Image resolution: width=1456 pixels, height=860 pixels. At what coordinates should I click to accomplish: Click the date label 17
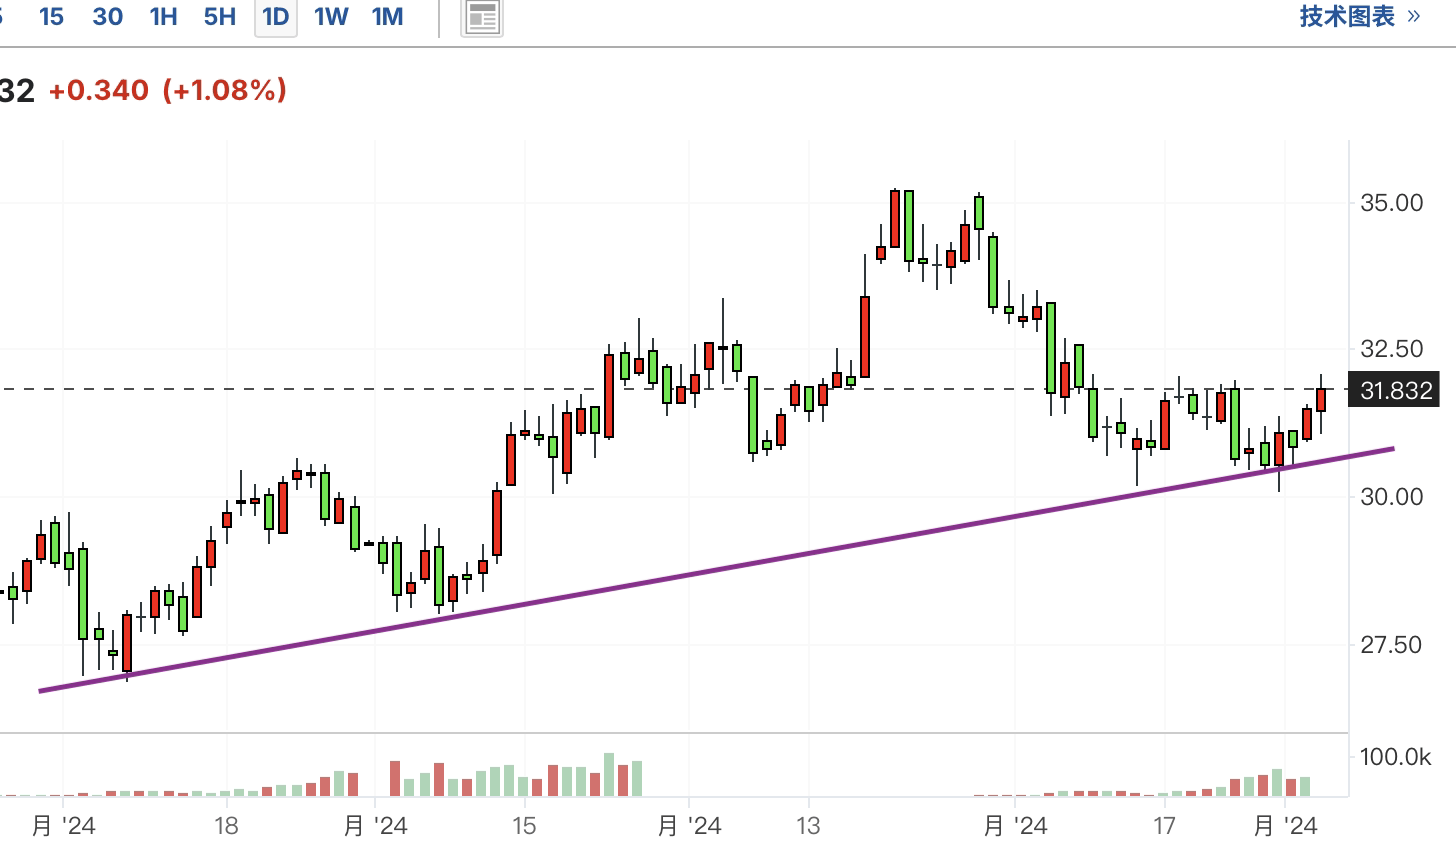[x=1164, y=826]
